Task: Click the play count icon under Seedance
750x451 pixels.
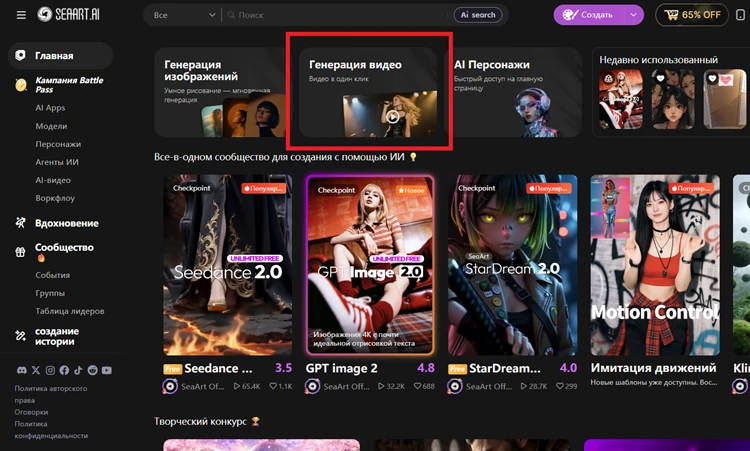Action: 236,386
